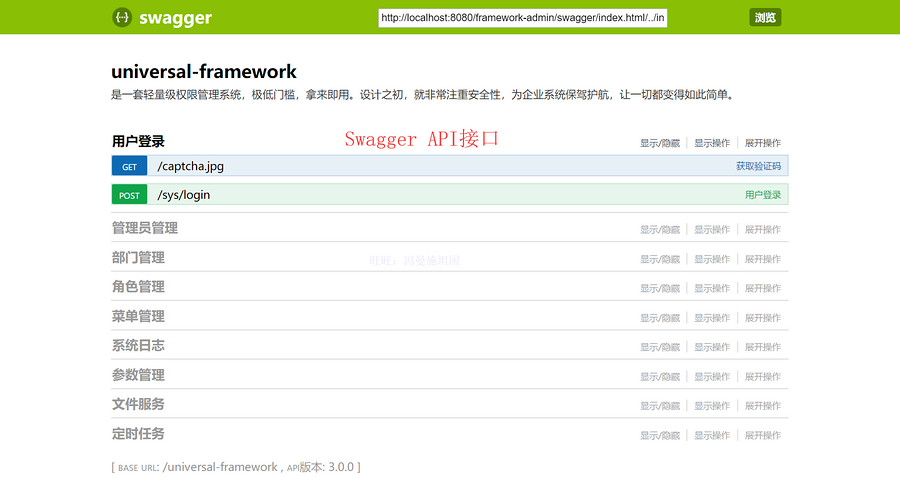Click 显示/隐藏 for 定时任务
The image size is (900, 478).
pyautogui.click(x=660, y=436)
